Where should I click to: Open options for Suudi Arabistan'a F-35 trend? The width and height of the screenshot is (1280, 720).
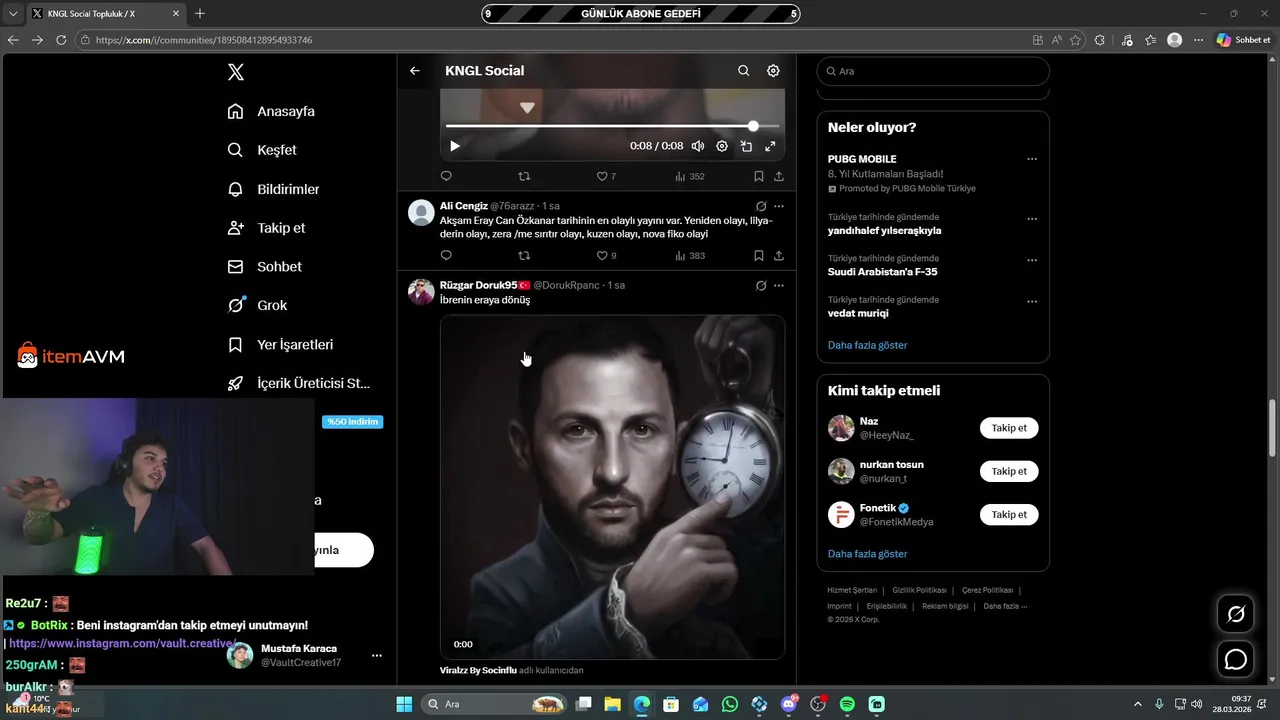[1032, 260]
